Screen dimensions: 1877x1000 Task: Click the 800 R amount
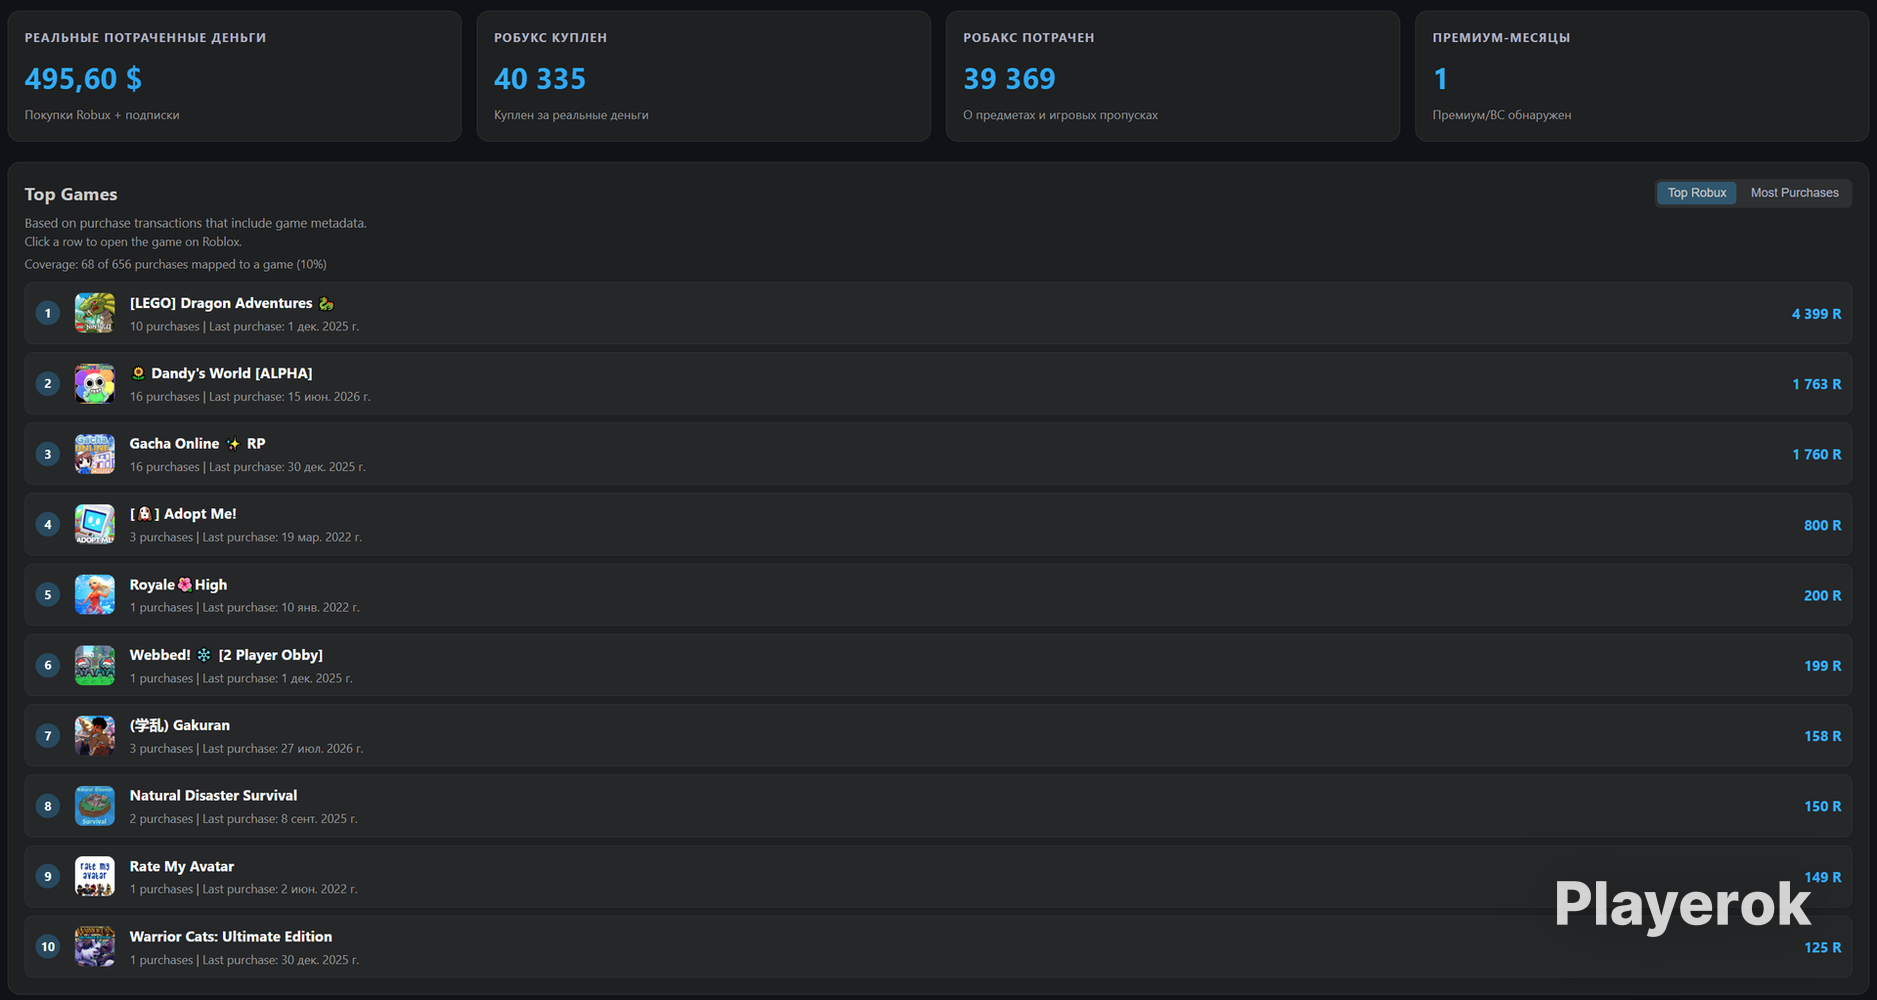1822,525
